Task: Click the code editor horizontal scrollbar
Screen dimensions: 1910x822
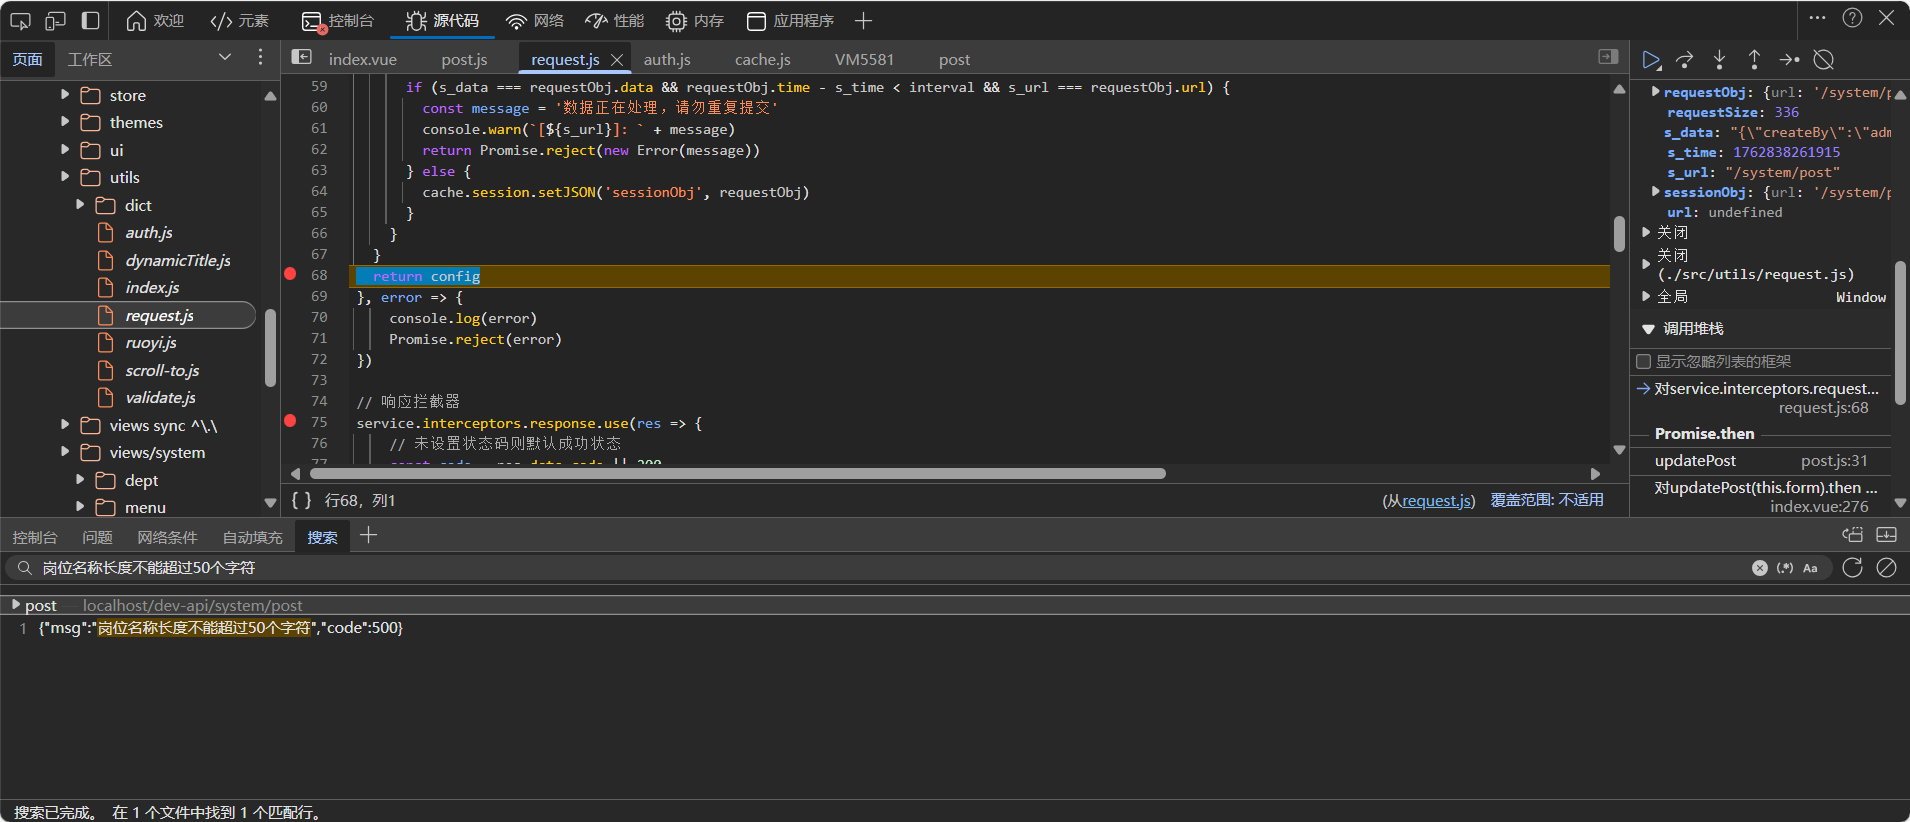Action: coord(738,474)
